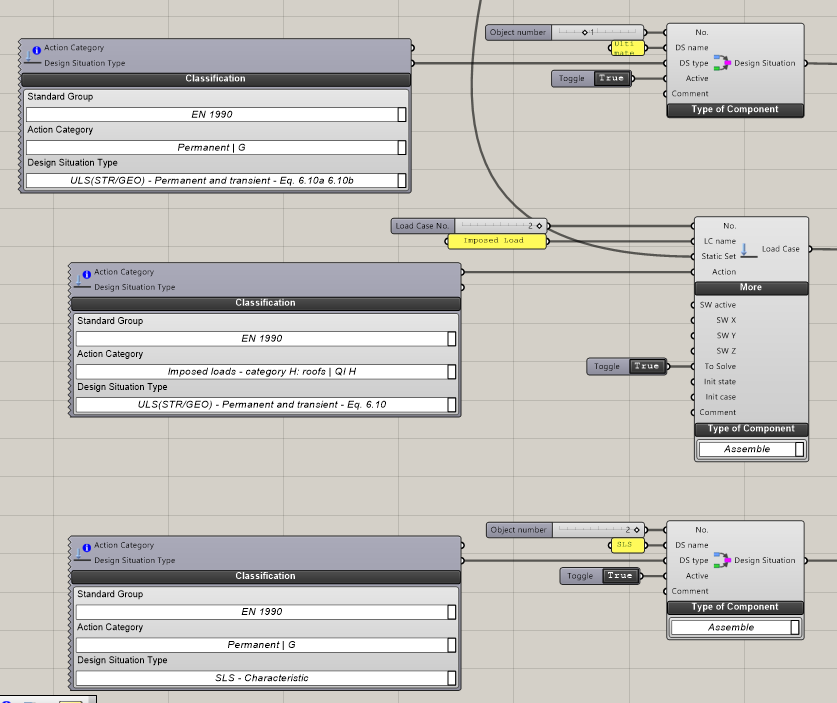Click Type of Component header on top Design Situation

pyautogui.click(x=735, y=109)
